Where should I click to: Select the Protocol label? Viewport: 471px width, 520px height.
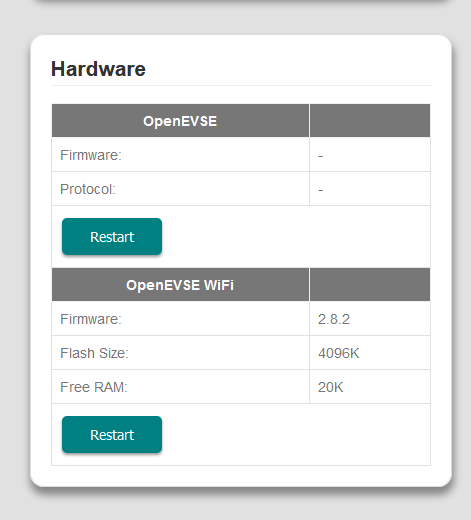88,189
